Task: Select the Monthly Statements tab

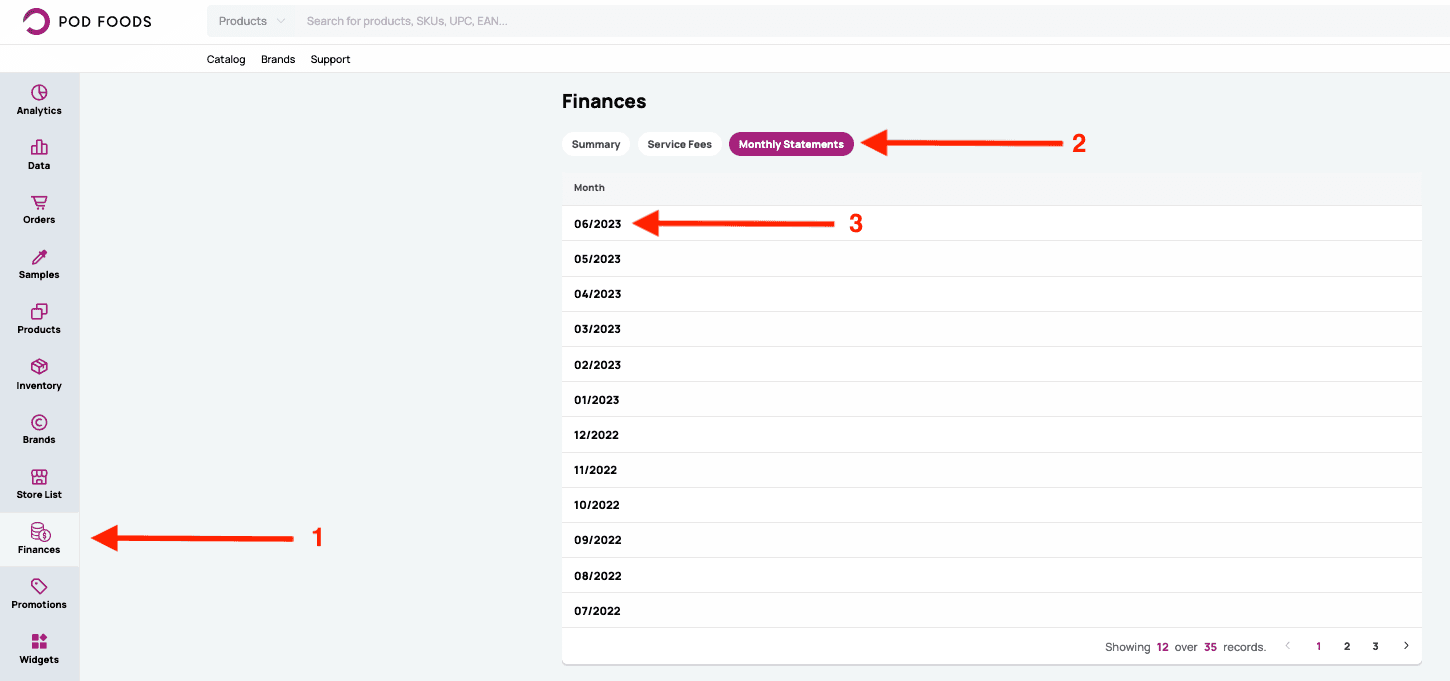Action: coord(791,144)
